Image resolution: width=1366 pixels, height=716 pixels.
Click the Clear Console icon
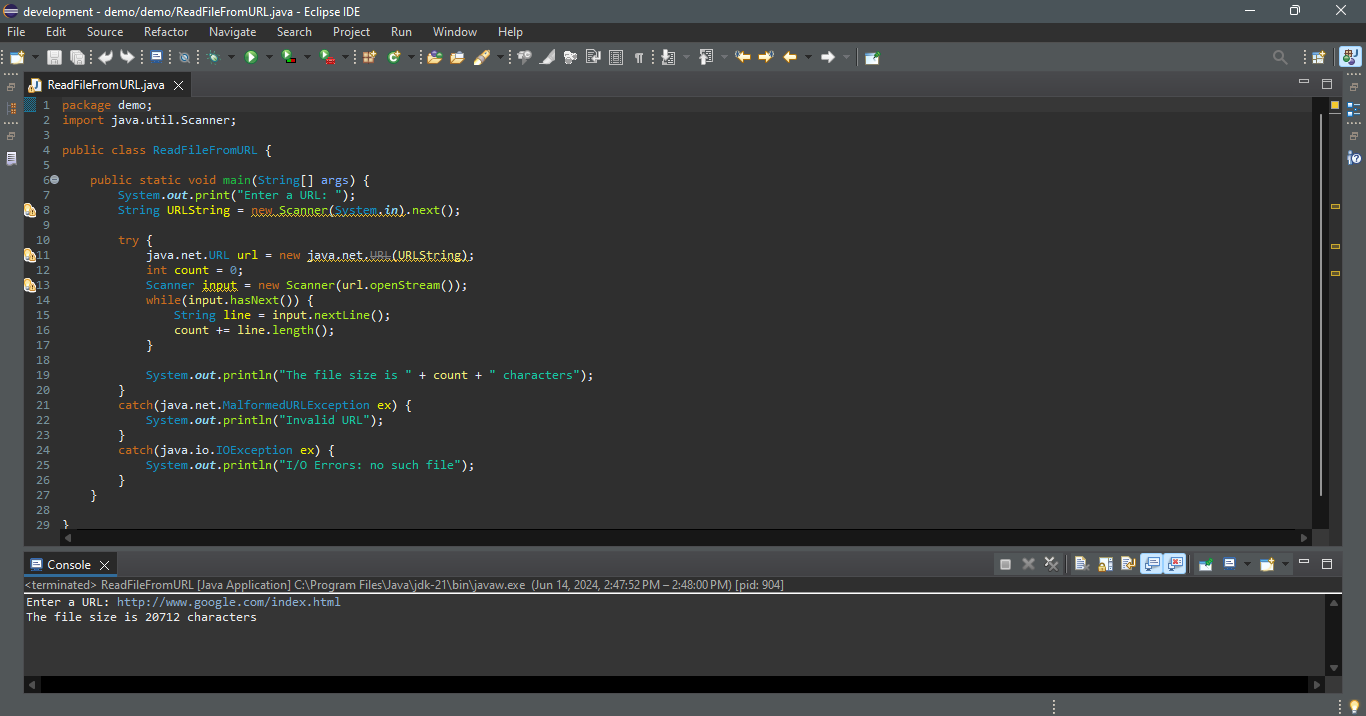point(1081,565)
